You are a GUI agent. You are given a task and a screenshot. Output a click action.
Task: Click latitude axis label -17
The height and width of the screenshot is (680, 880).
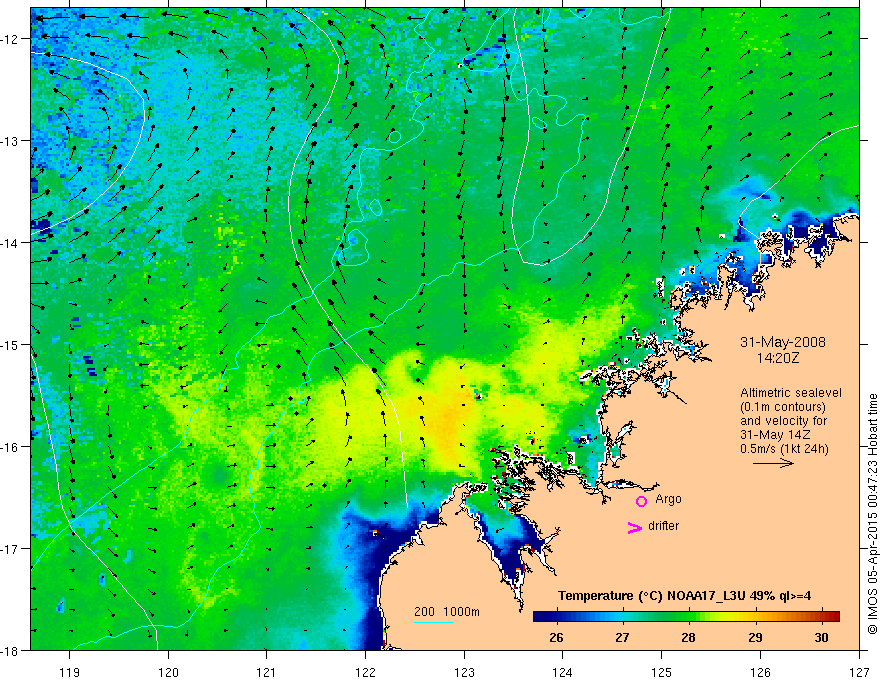coord(11,549)
